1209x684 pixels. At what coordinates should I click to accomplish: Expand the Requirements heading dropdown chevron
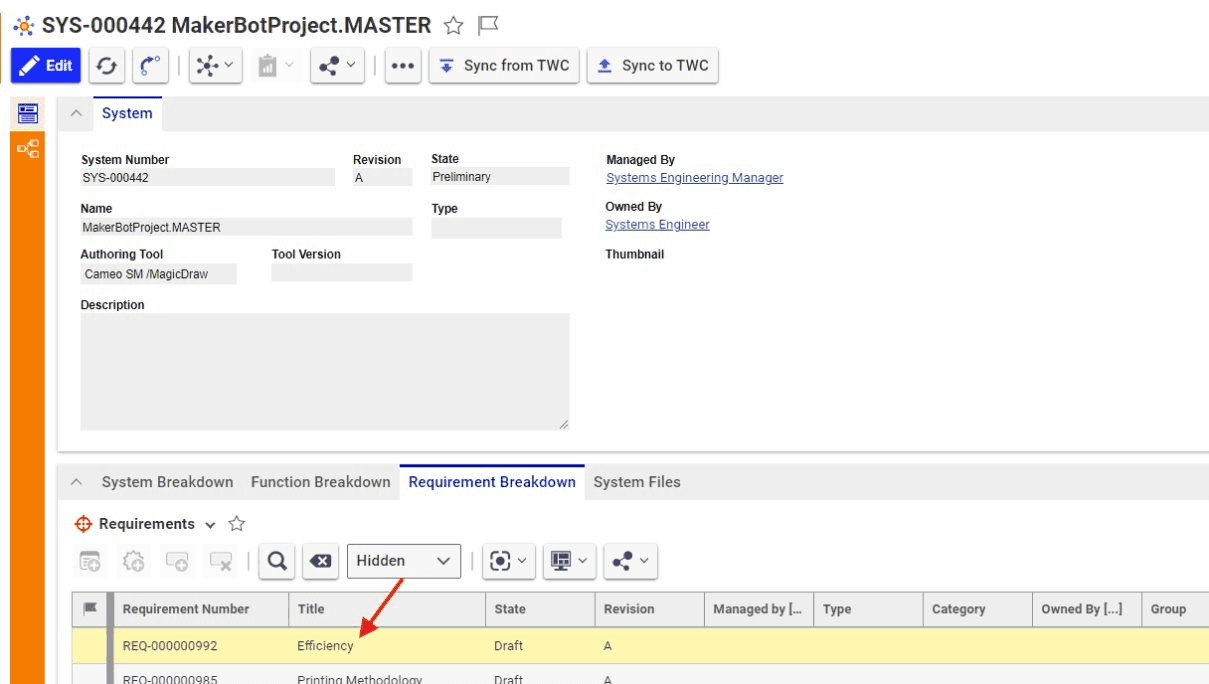click(210, 525)
